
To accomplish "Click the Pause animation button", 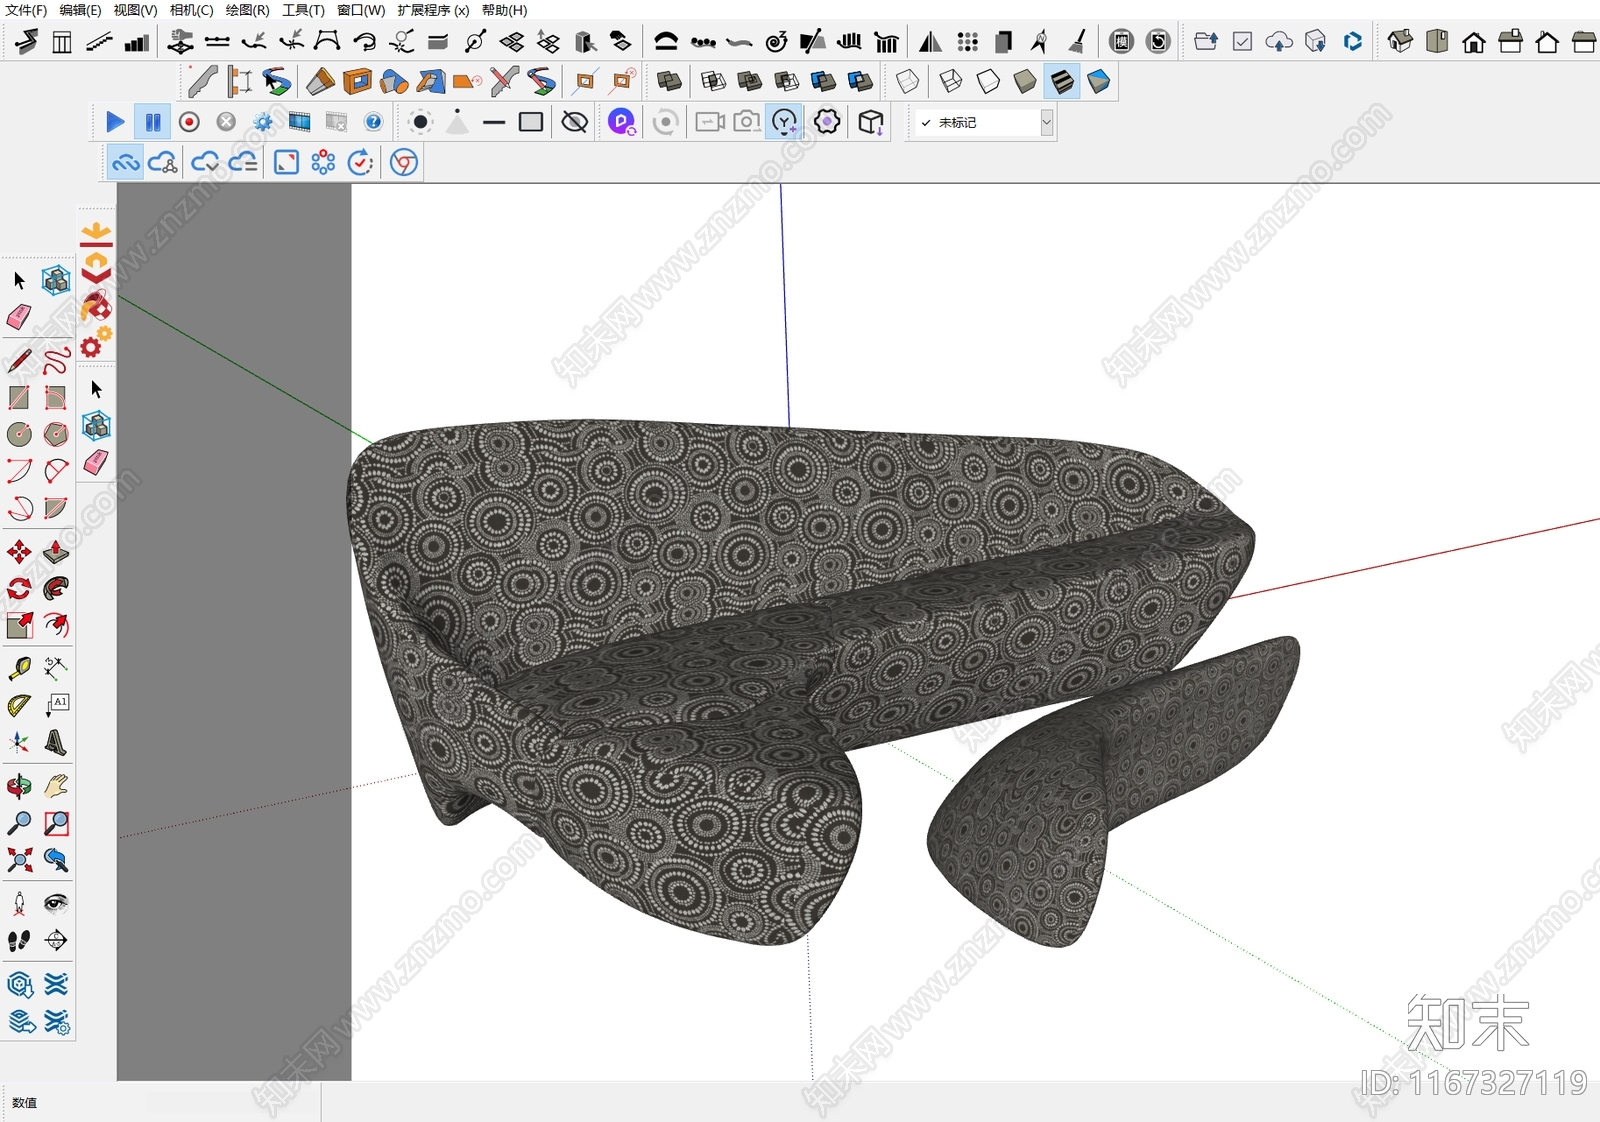I will pyautogui.click(x=152, y=122).
